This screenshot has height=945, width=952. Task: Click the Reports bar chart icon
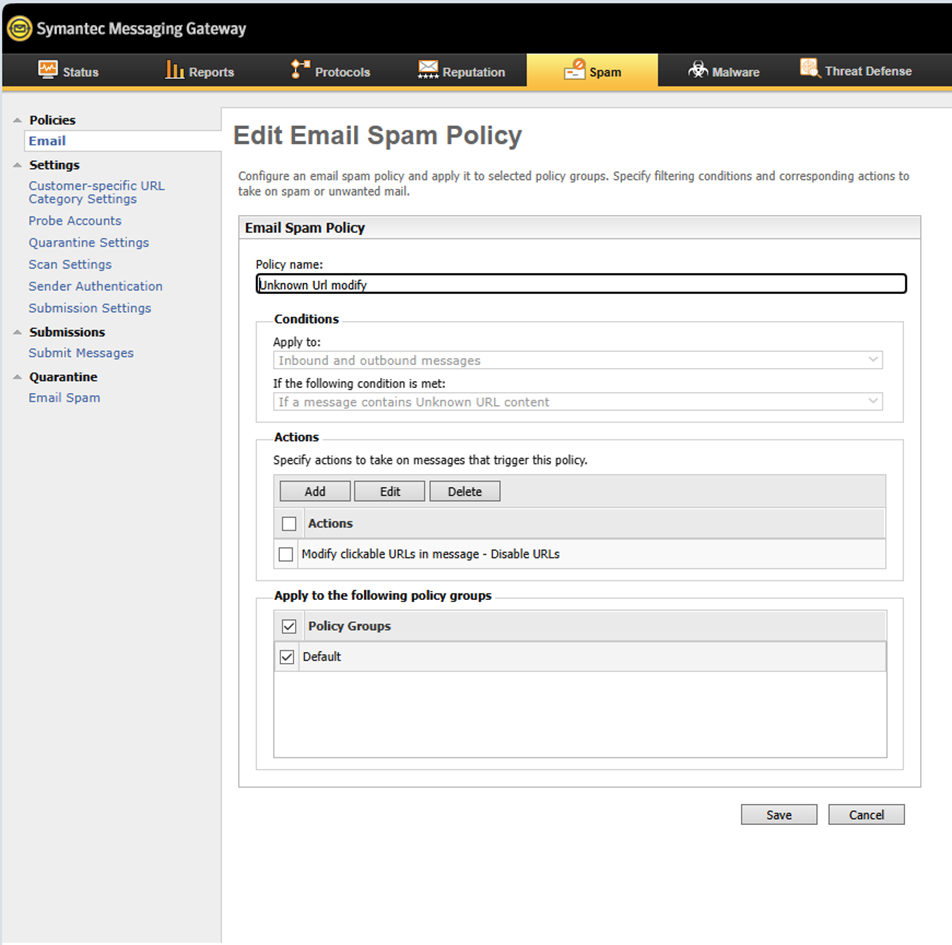tap(175, 69)
